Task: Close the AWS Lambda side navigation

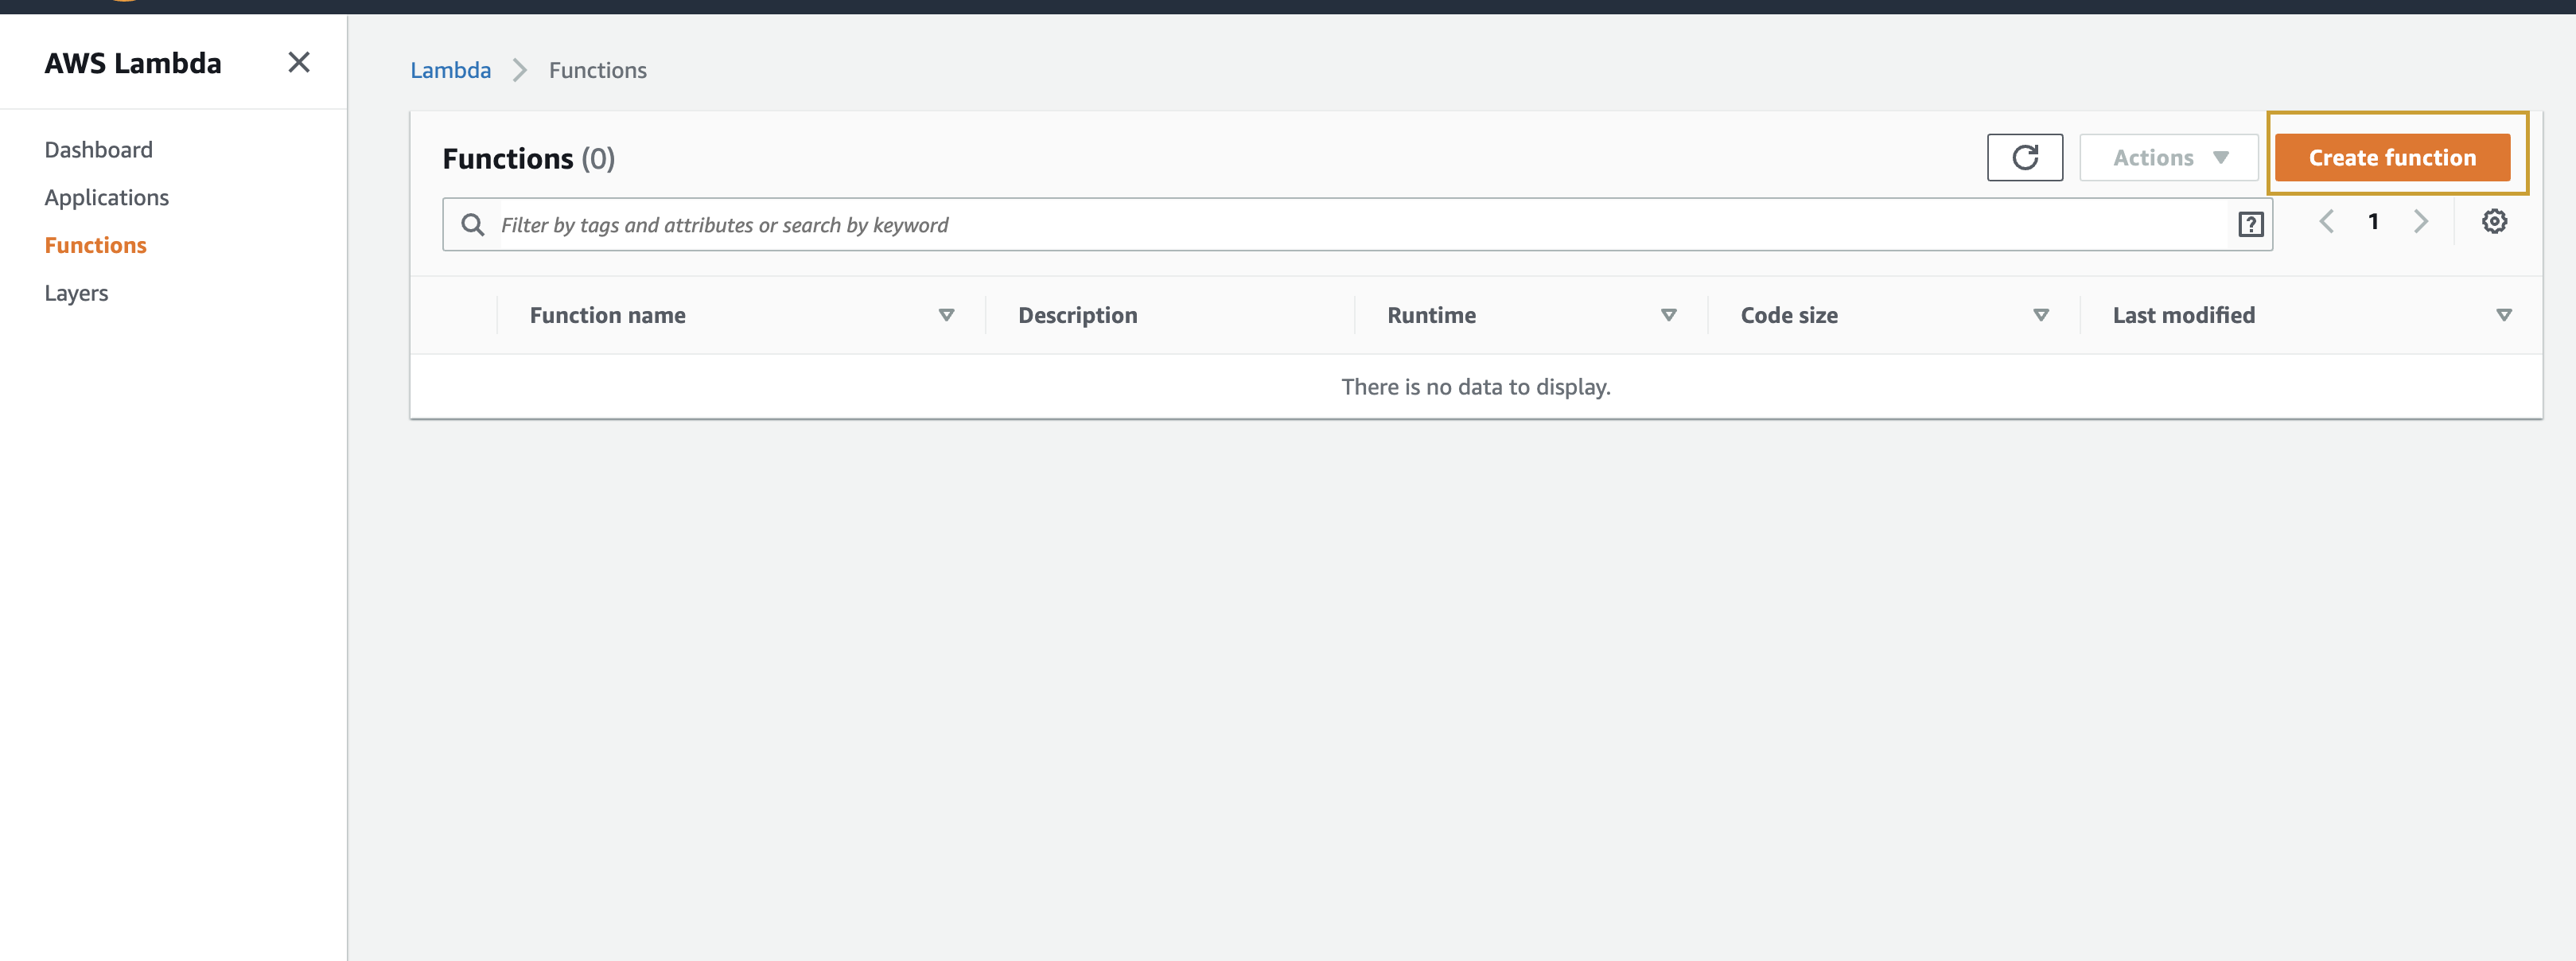Action: point(298,62)
